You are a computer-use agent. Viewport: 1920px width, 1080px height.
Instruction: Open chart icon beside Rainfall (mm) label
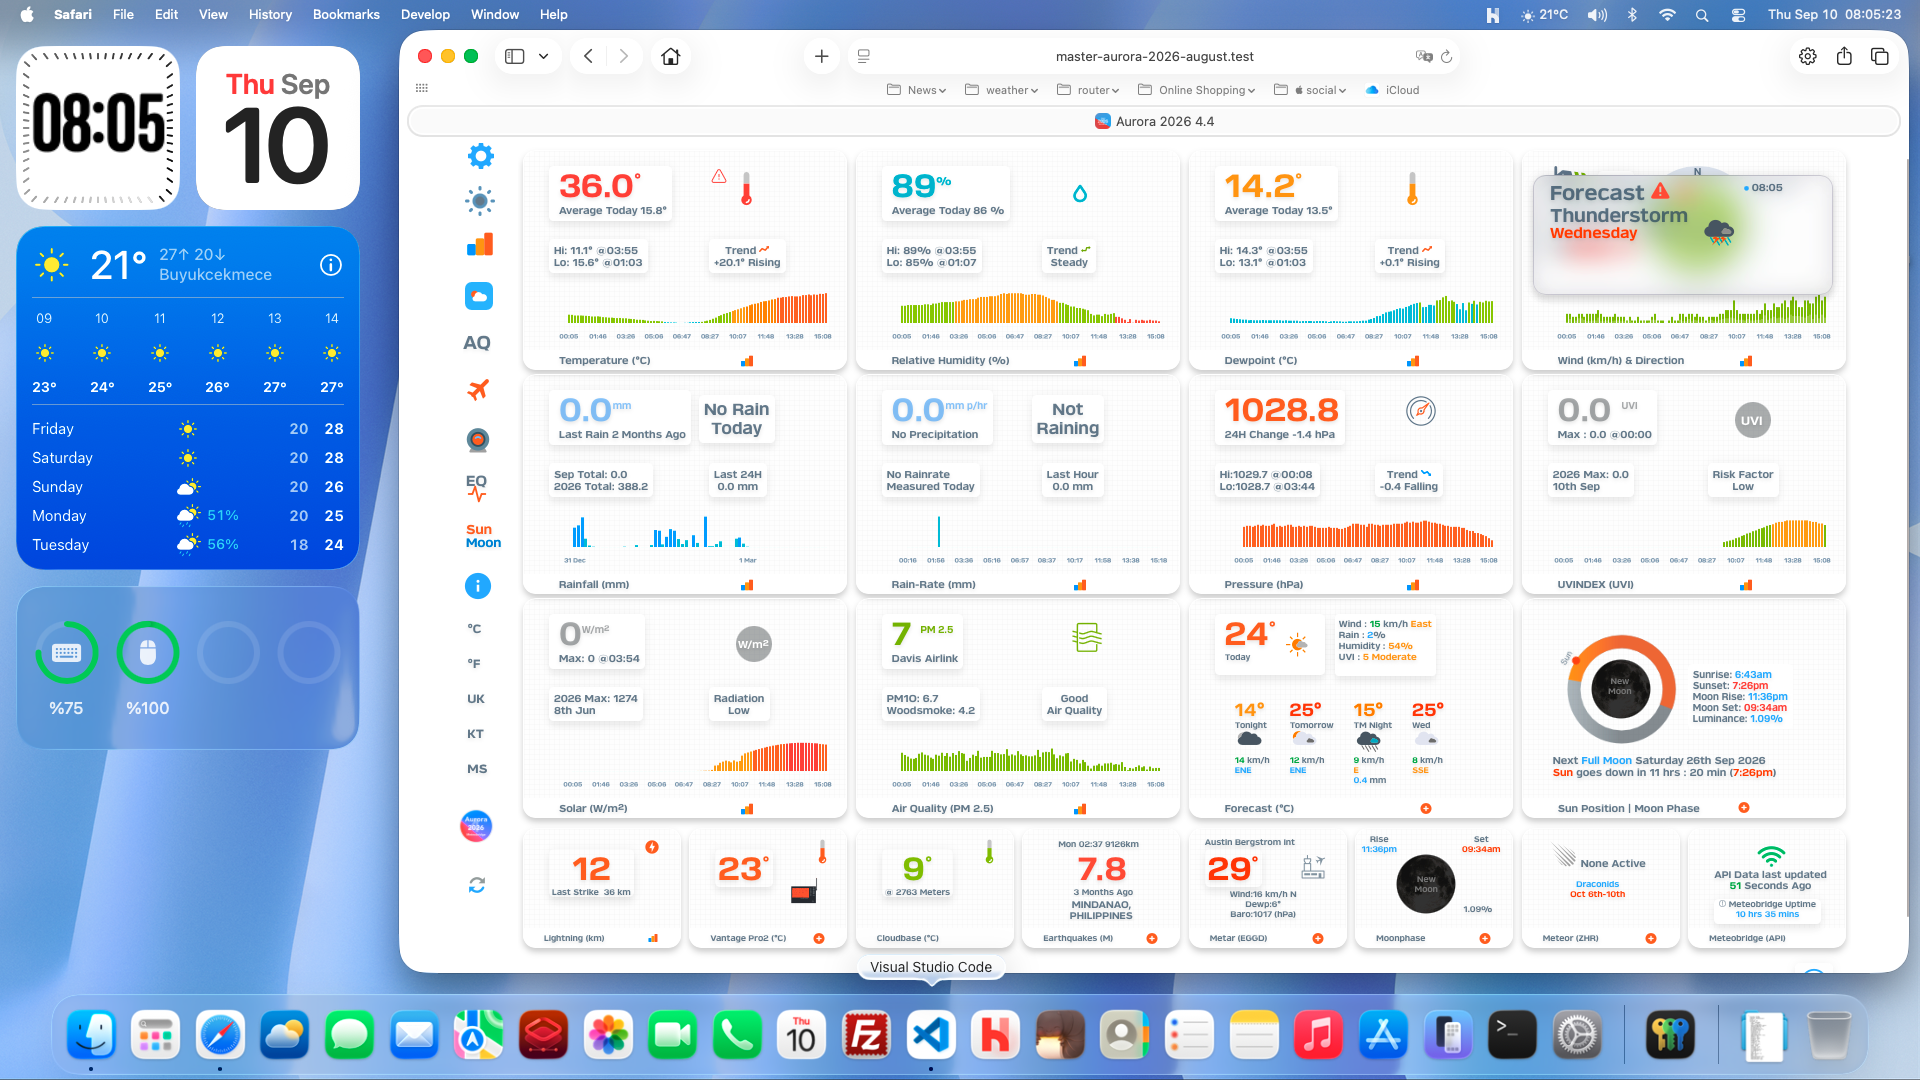(747, 585)
